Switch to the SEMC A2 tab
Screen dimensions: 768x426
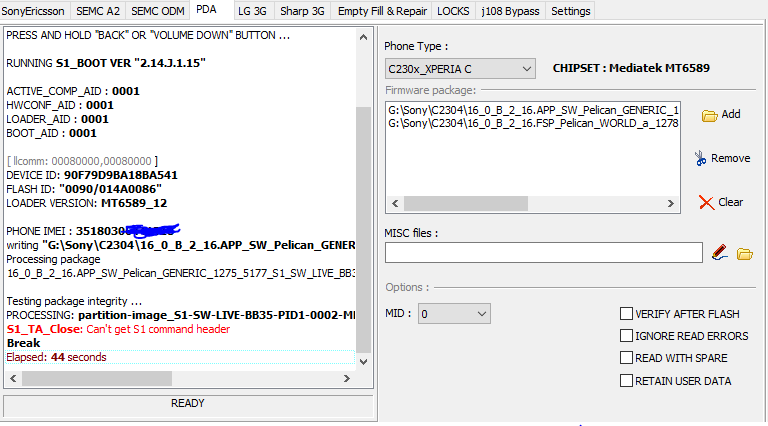98,11
